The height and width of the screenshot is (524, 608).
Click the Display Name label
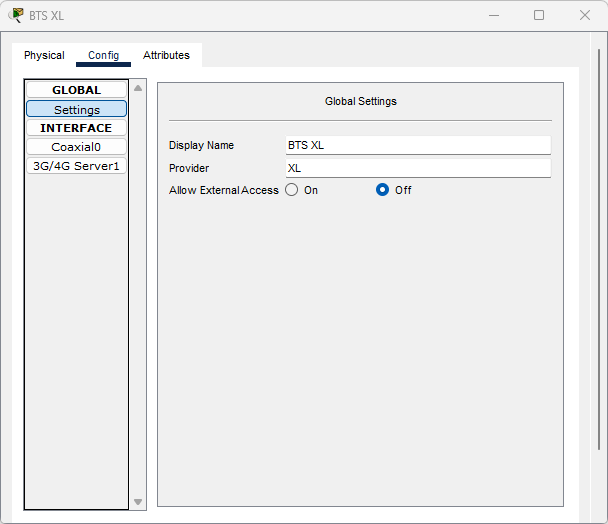coord(201,145)
